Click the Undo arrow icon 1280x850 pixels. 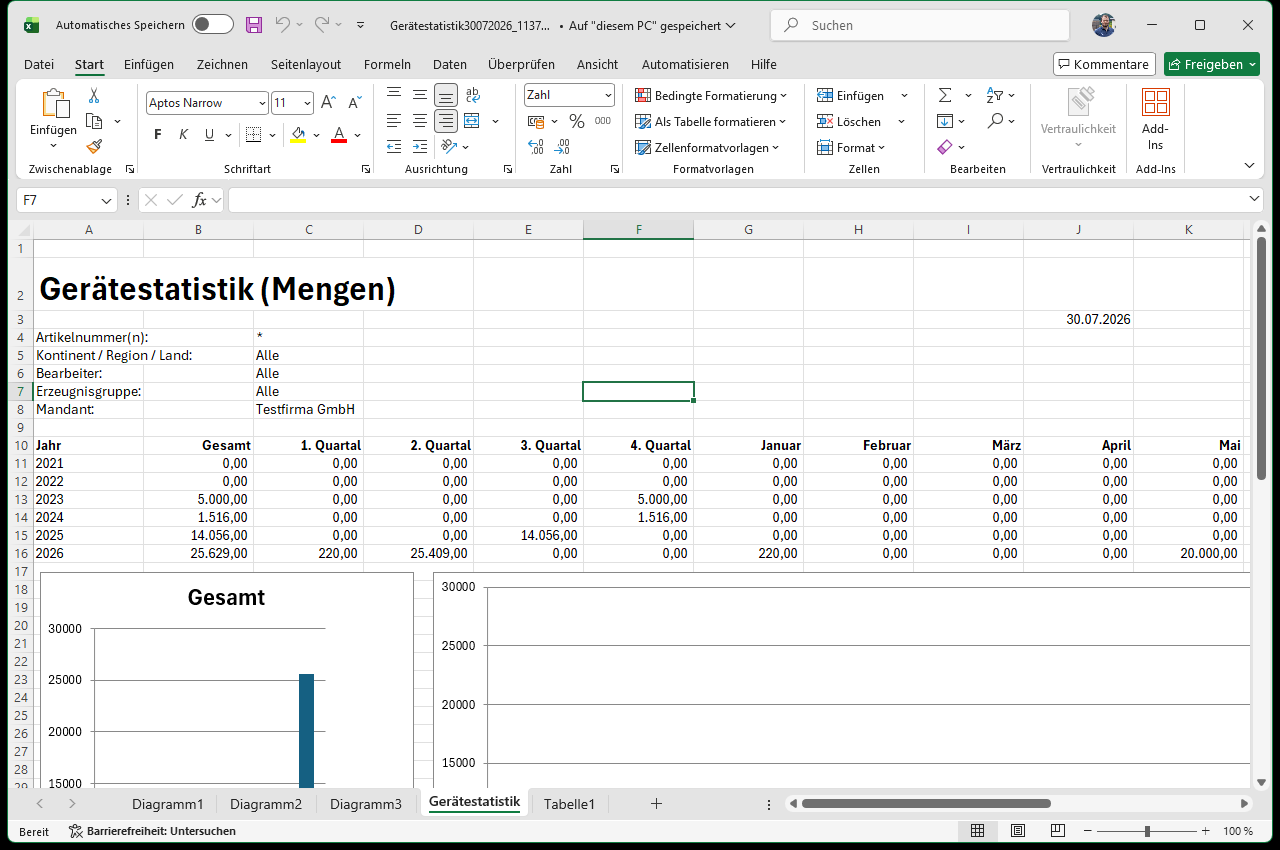point(283,25)
